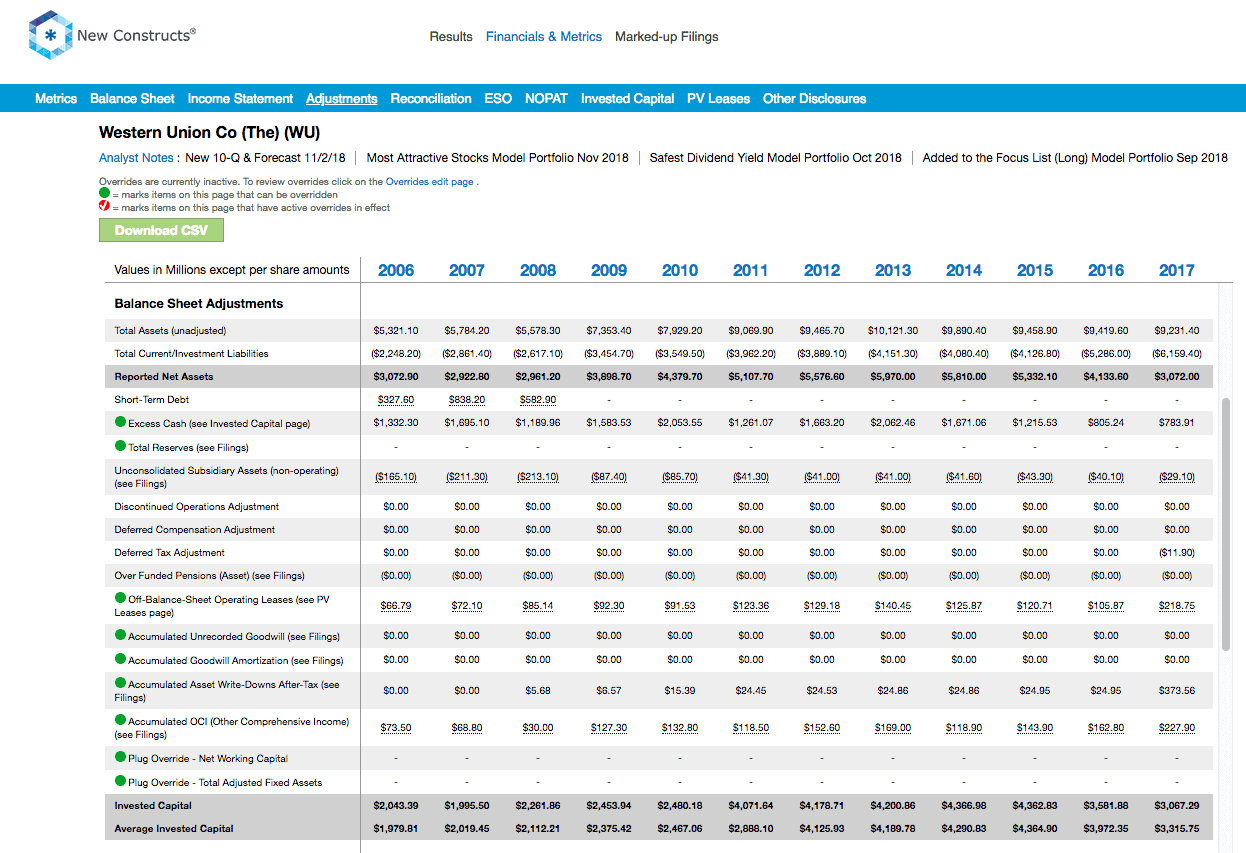Click Deferred Tax Adjustment ($11.90) value
Screen dimensions: 1246x853
pyautogui.click(x=1177, y=552)
